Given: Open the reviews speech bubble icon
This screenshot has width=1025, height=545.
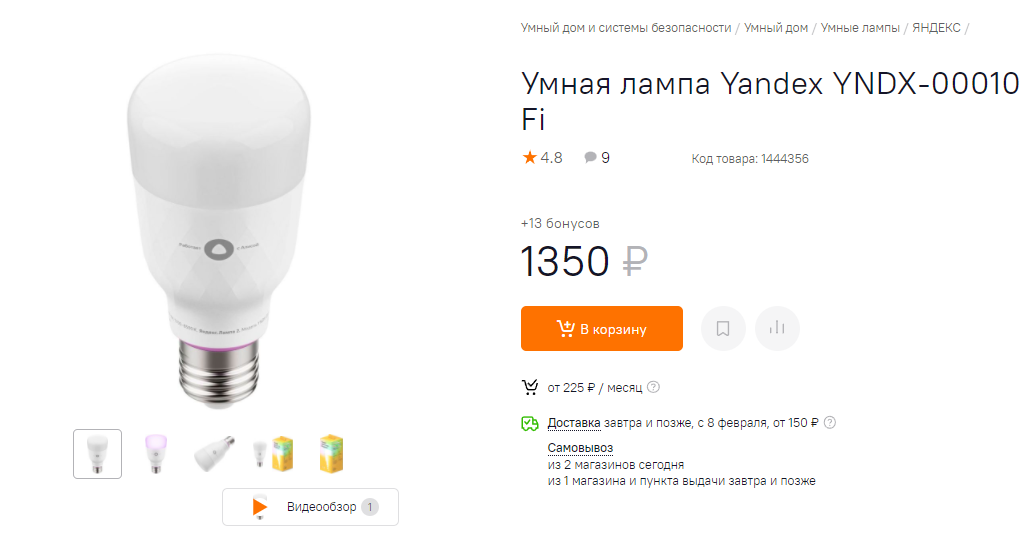Looking at the screenshot, I should click(x=590, y=157).
